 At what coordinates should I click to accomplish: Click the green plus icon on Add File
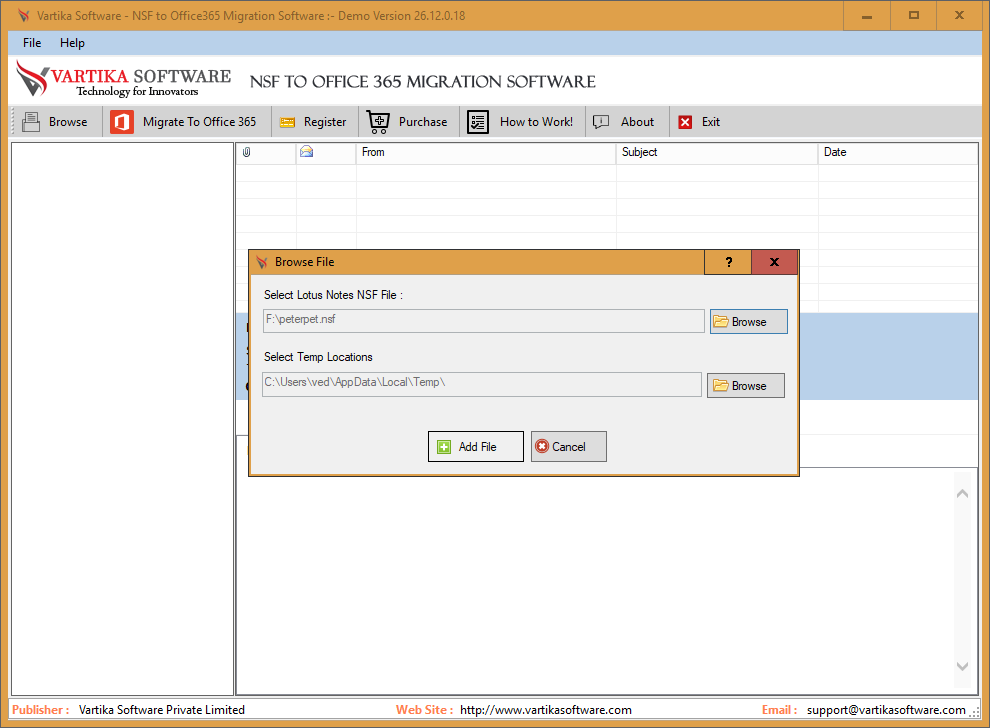click(x=444, y=447)
